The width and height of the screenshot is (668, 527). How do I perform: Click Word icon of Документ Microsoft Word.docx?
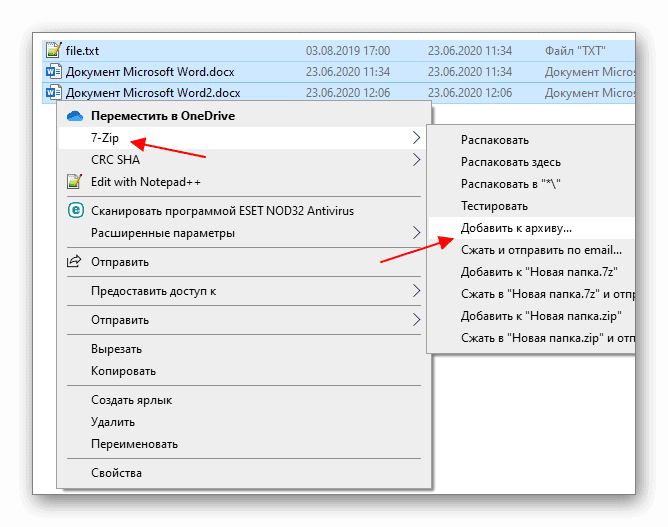[x=53, y=71]
